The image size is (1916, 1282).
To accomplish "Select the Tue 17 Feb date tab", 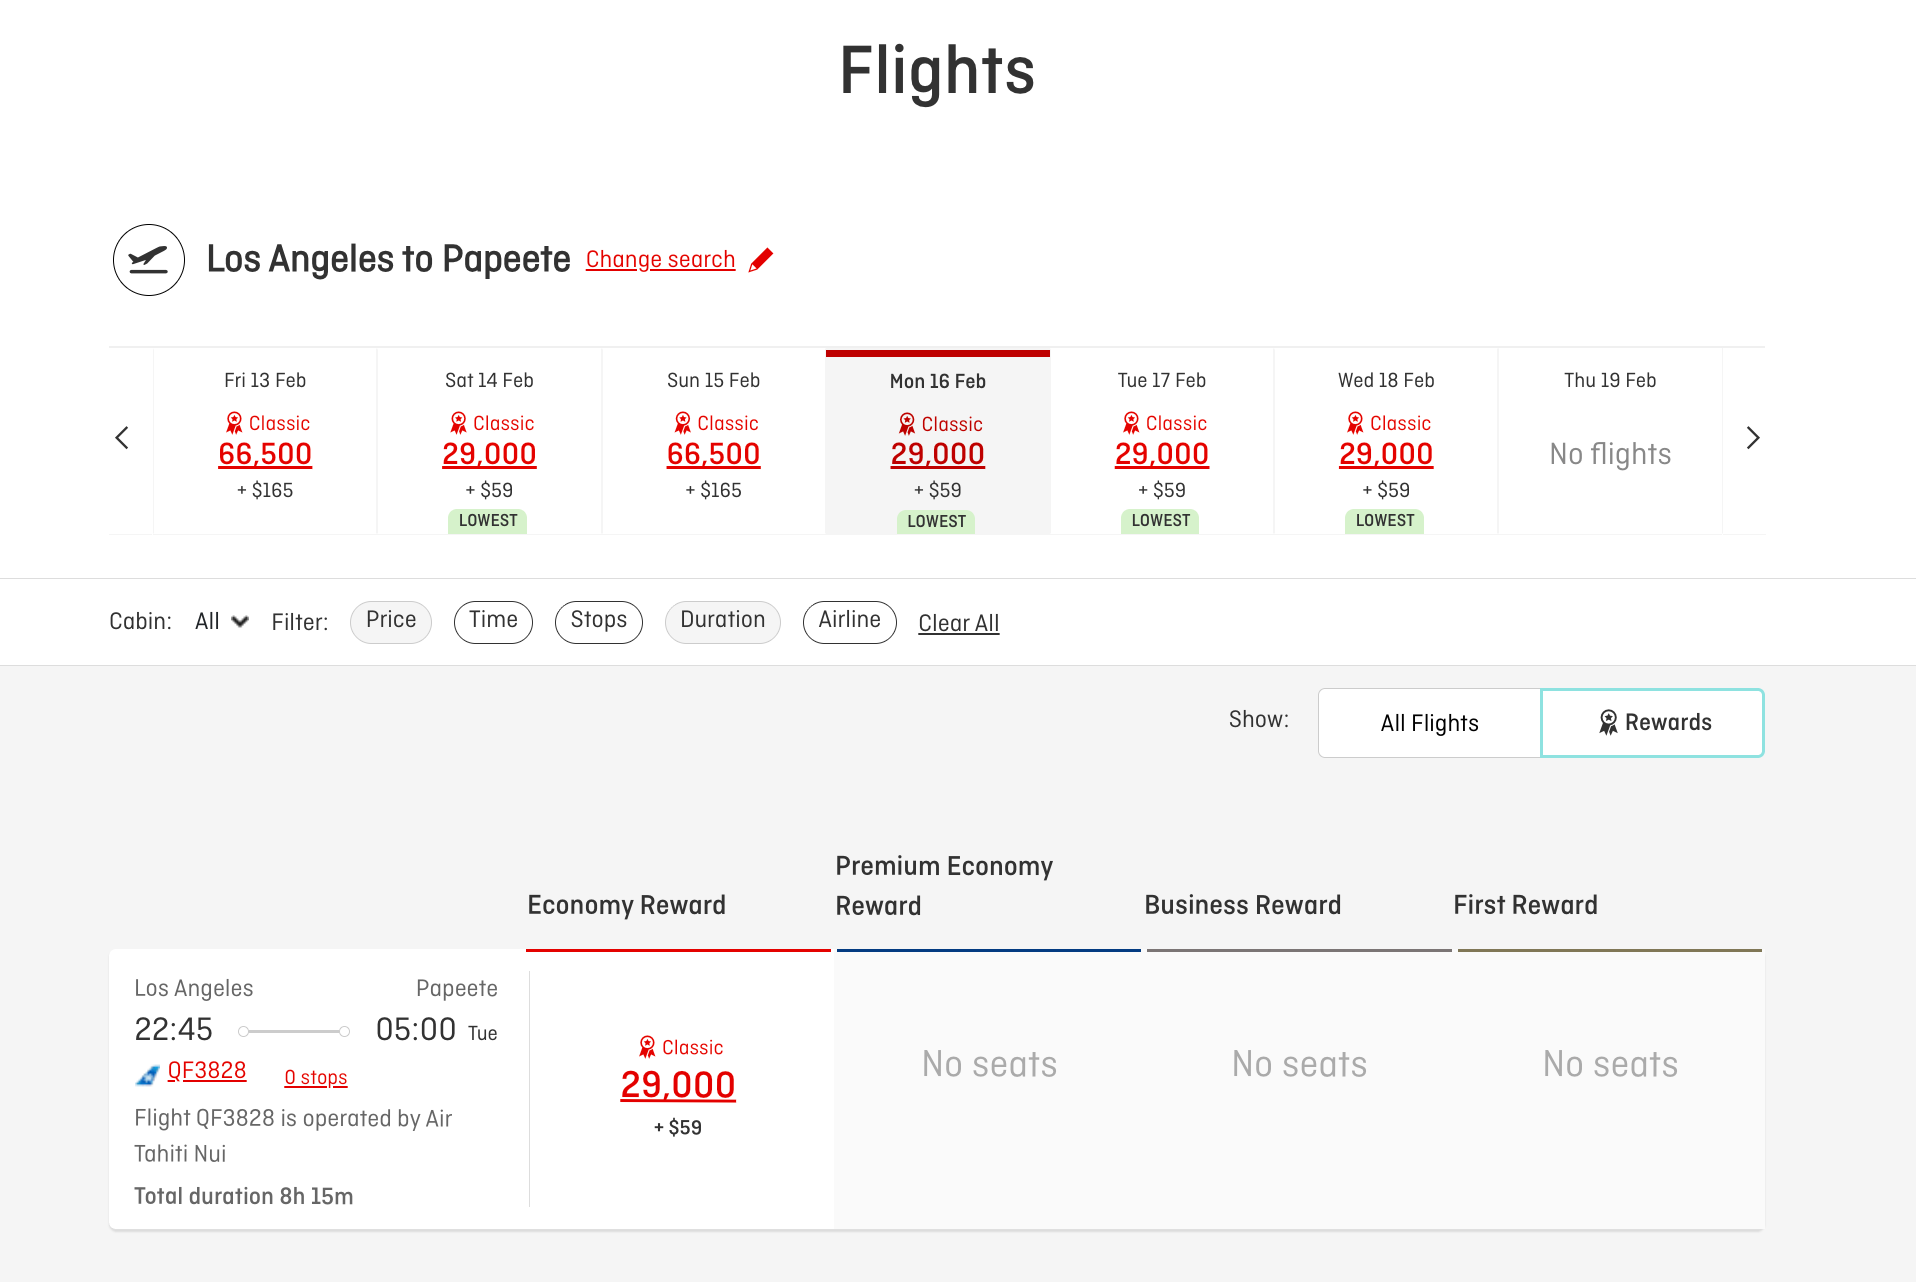I will pyautogui.click(x=1161, y=440).
